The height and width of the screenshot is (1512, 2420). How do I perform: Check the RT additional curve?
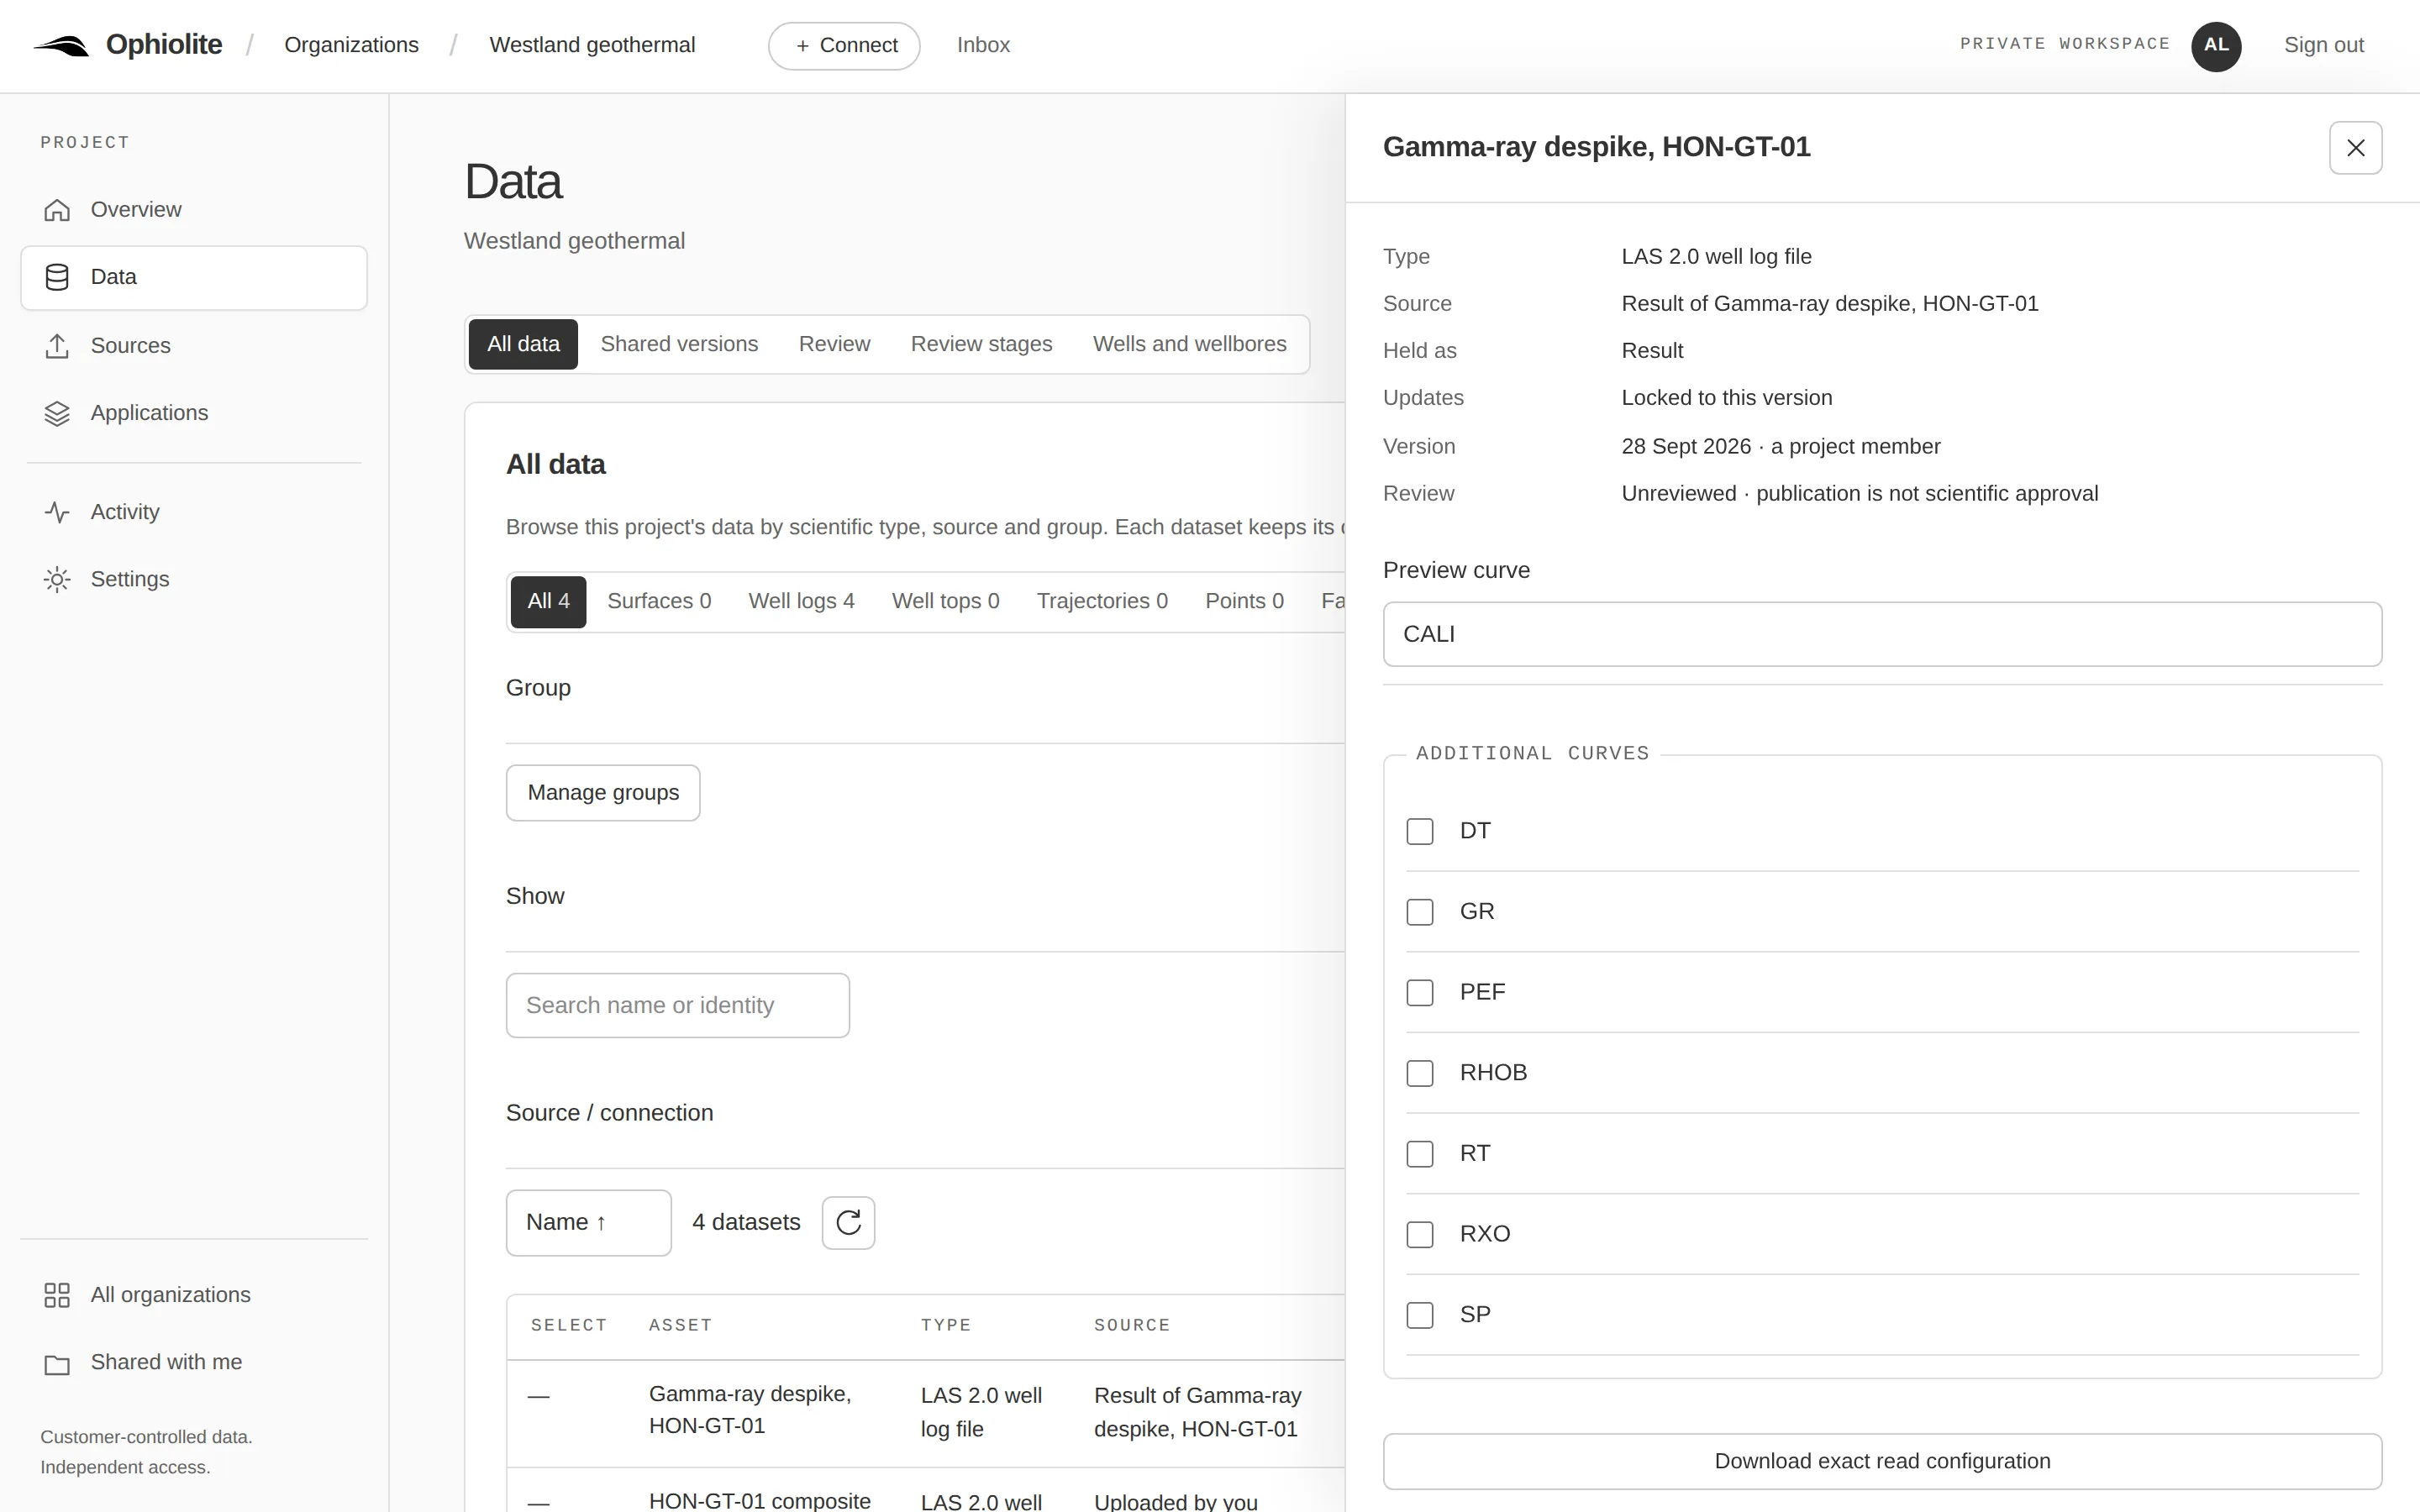point(1420,1154)
